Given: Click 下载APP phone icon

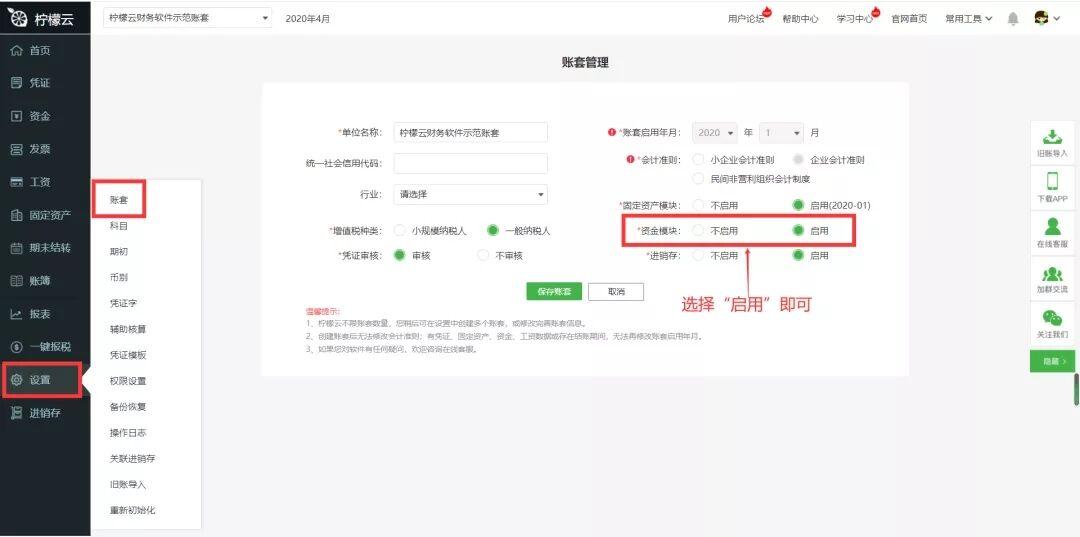Looking at the screenshot, I should 1052,181.
